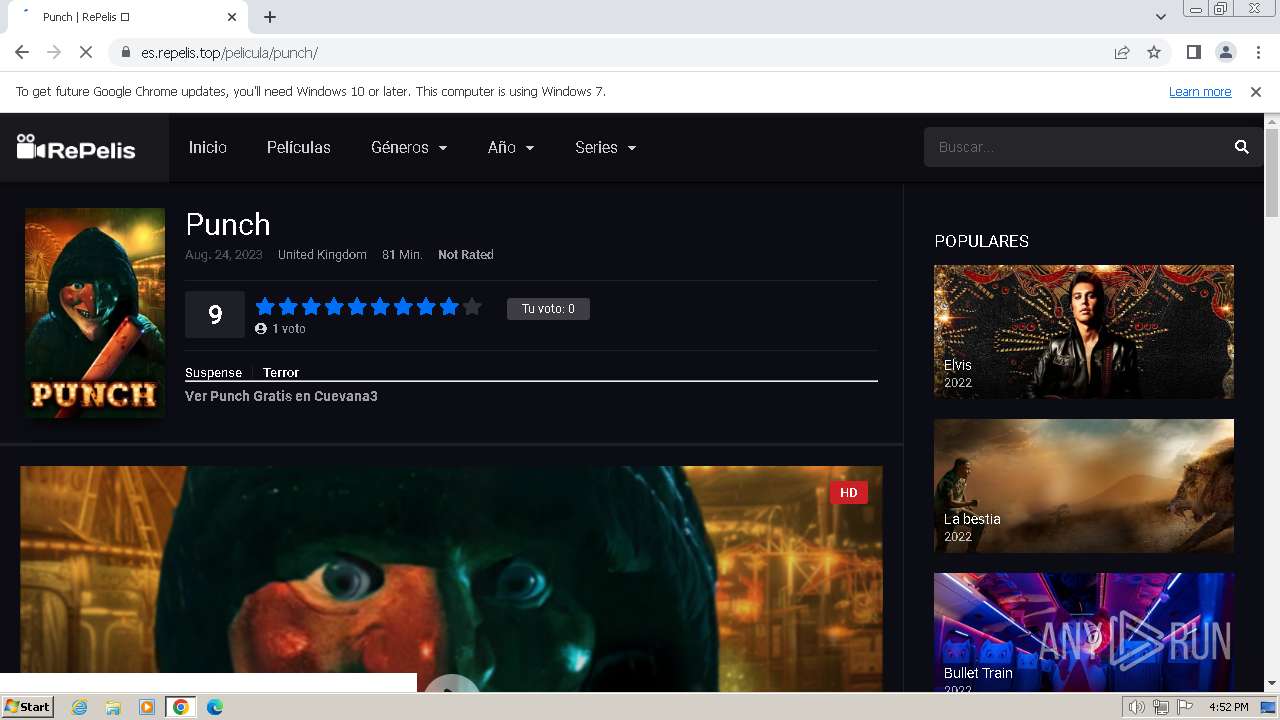
Task: Dismiss the Chrome update notice
Action: [x=1256, y=91]
